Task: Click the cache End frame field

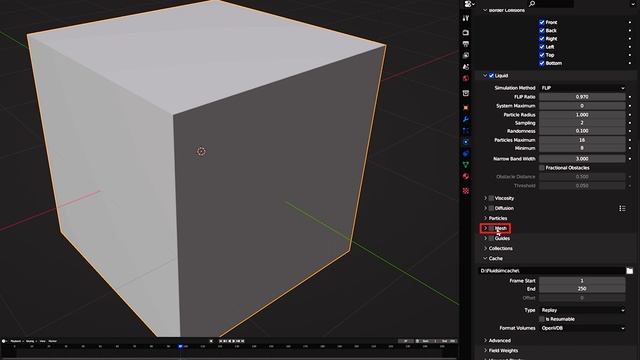Action: click(582, 289)
